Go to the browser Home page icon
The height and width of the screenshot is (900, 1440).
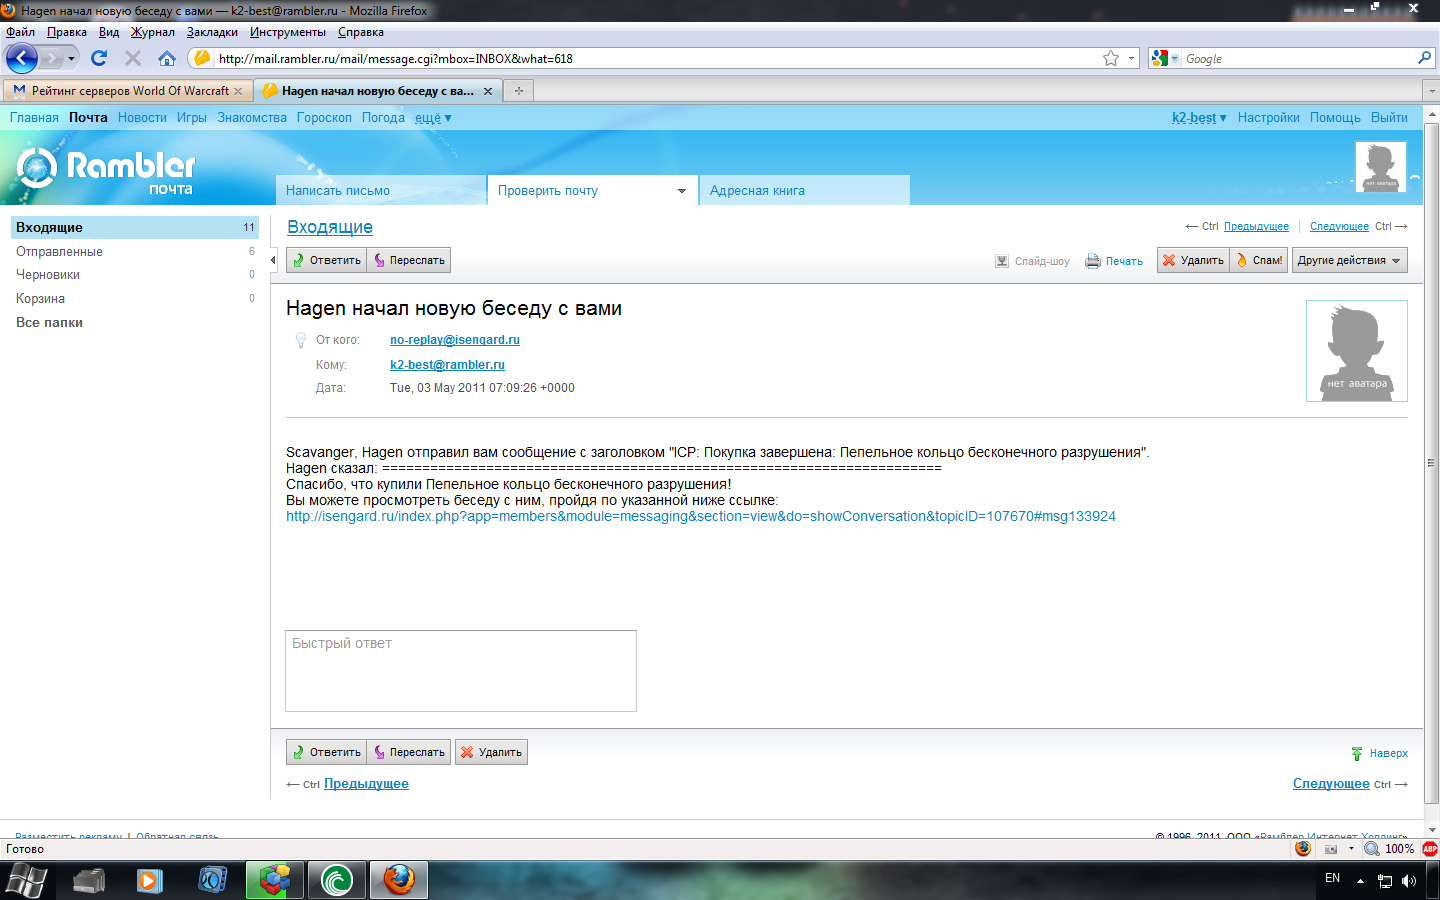167,59
